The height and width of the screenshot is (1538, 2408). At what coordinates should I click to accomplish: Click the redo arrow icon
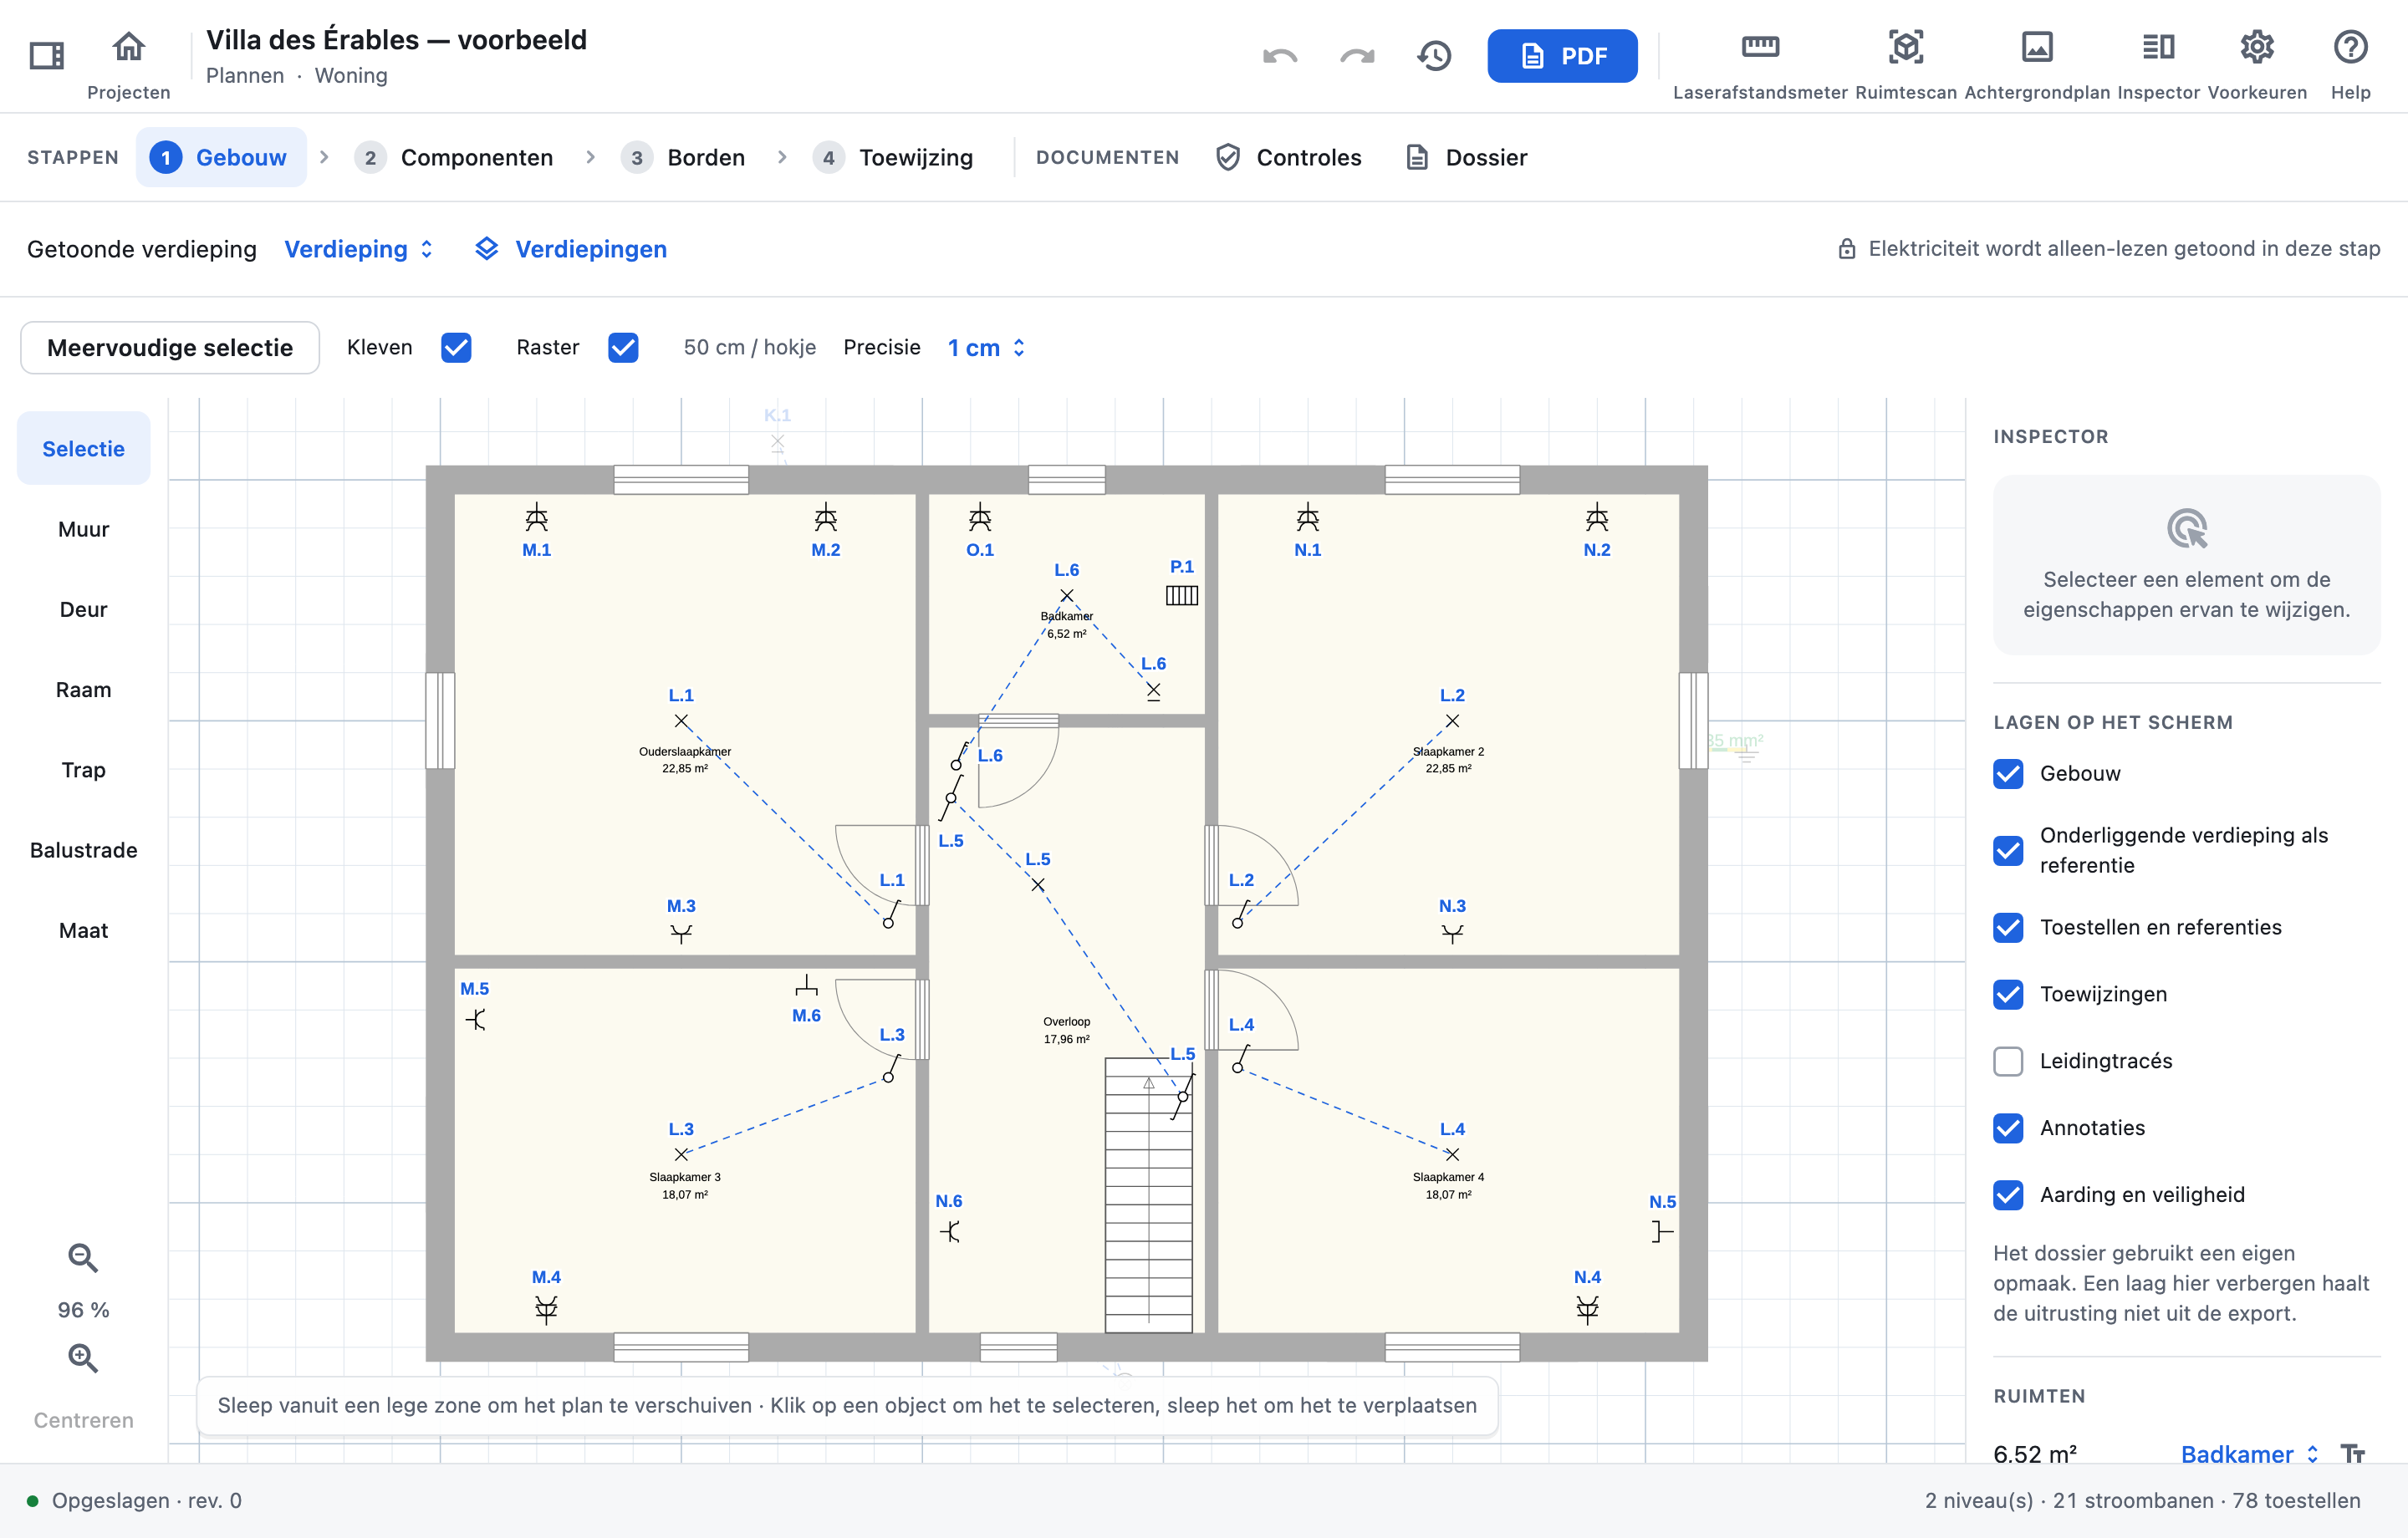[1357, 56]
